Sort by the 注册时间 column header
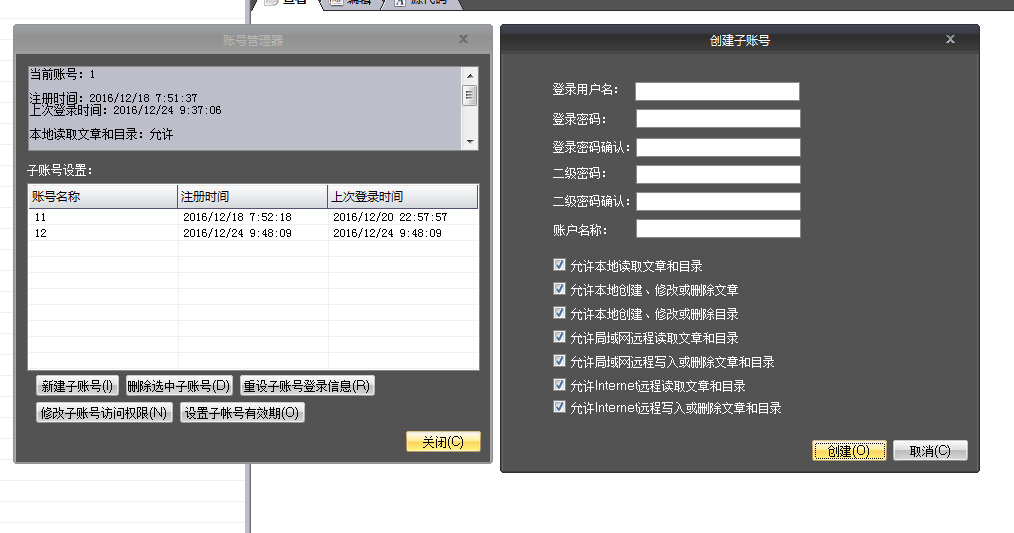Screen dimensions: 1014x533 click(x=252, y=196)
